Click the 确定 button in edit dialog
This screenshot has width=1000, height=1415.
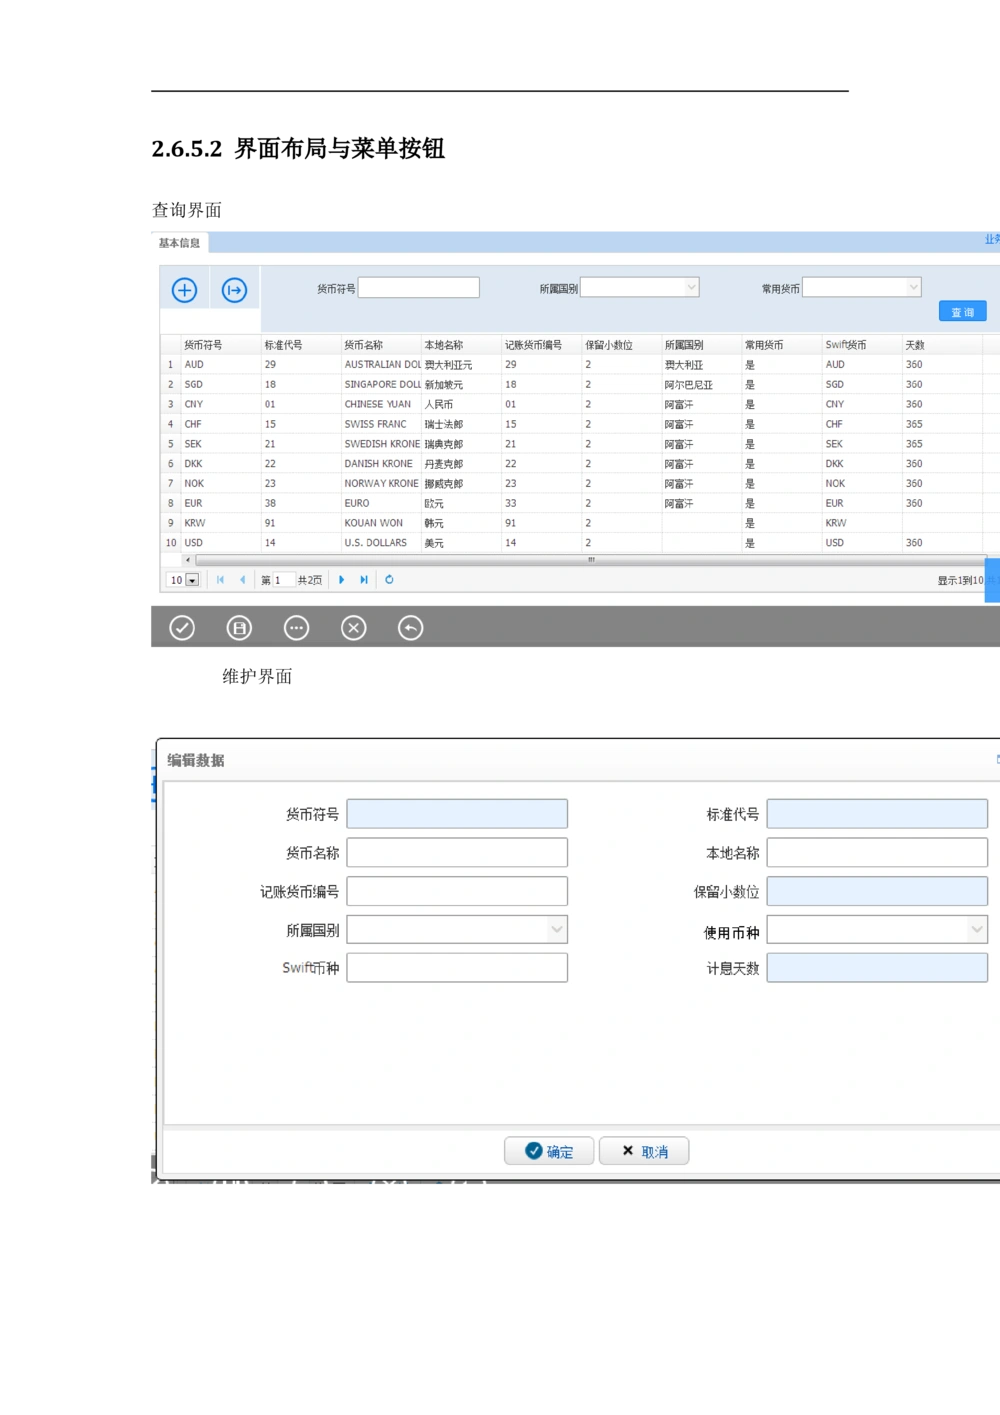coord(549,1151)
